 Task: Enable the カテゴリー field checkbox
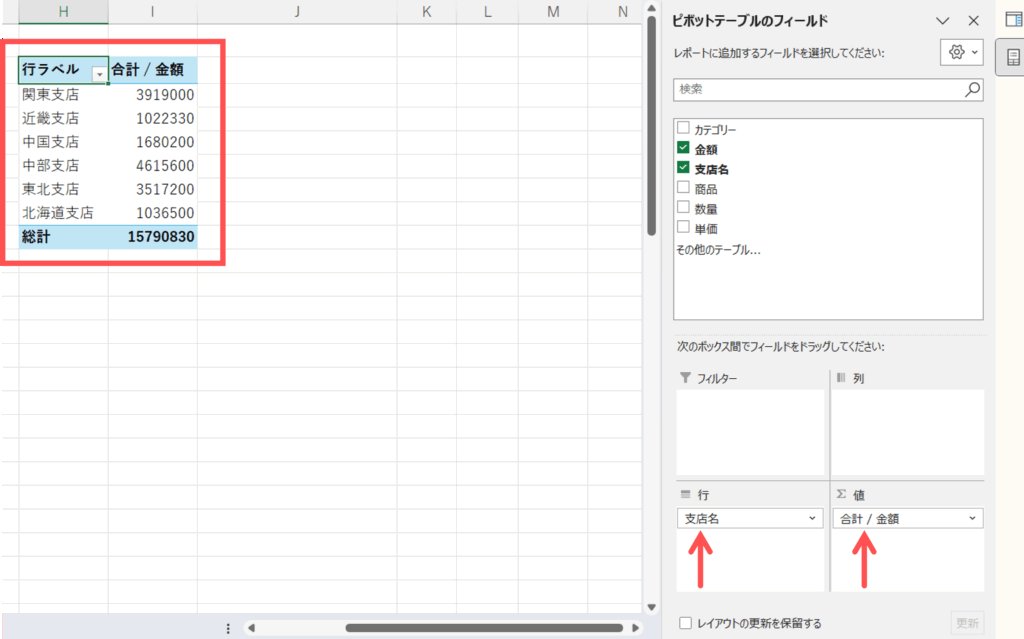[683, 129]
